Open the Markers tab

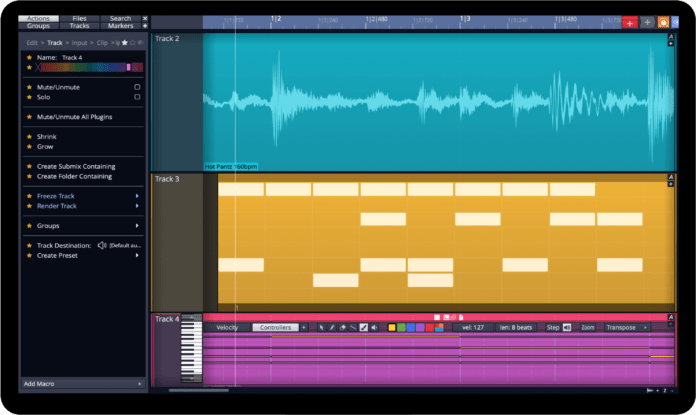tap(120, 26)
